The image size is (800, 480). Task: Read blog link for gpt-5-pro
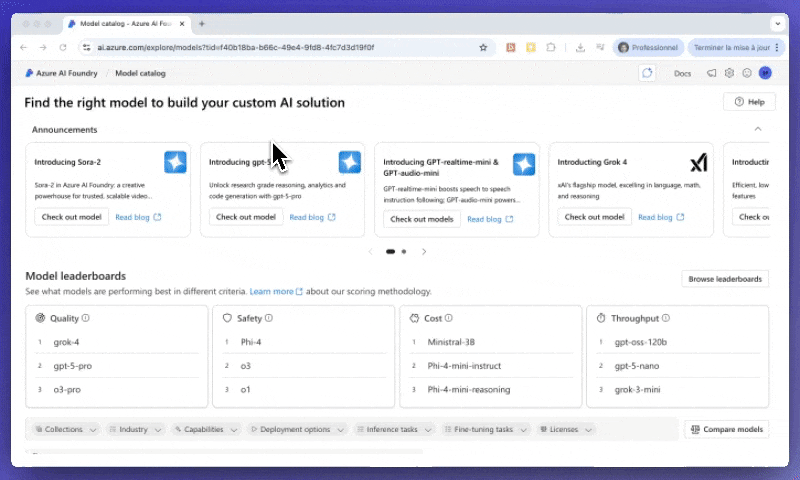coord(312,217)
